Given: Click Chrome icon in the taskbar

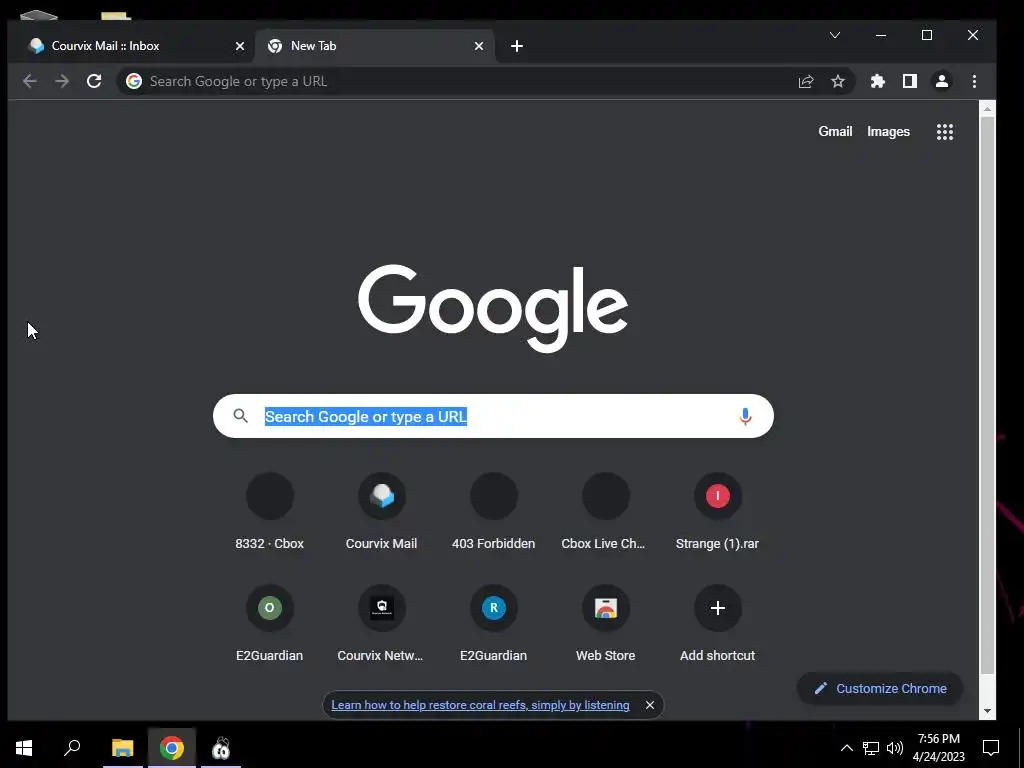Looking at the screenshot, I should coord(172,748).
